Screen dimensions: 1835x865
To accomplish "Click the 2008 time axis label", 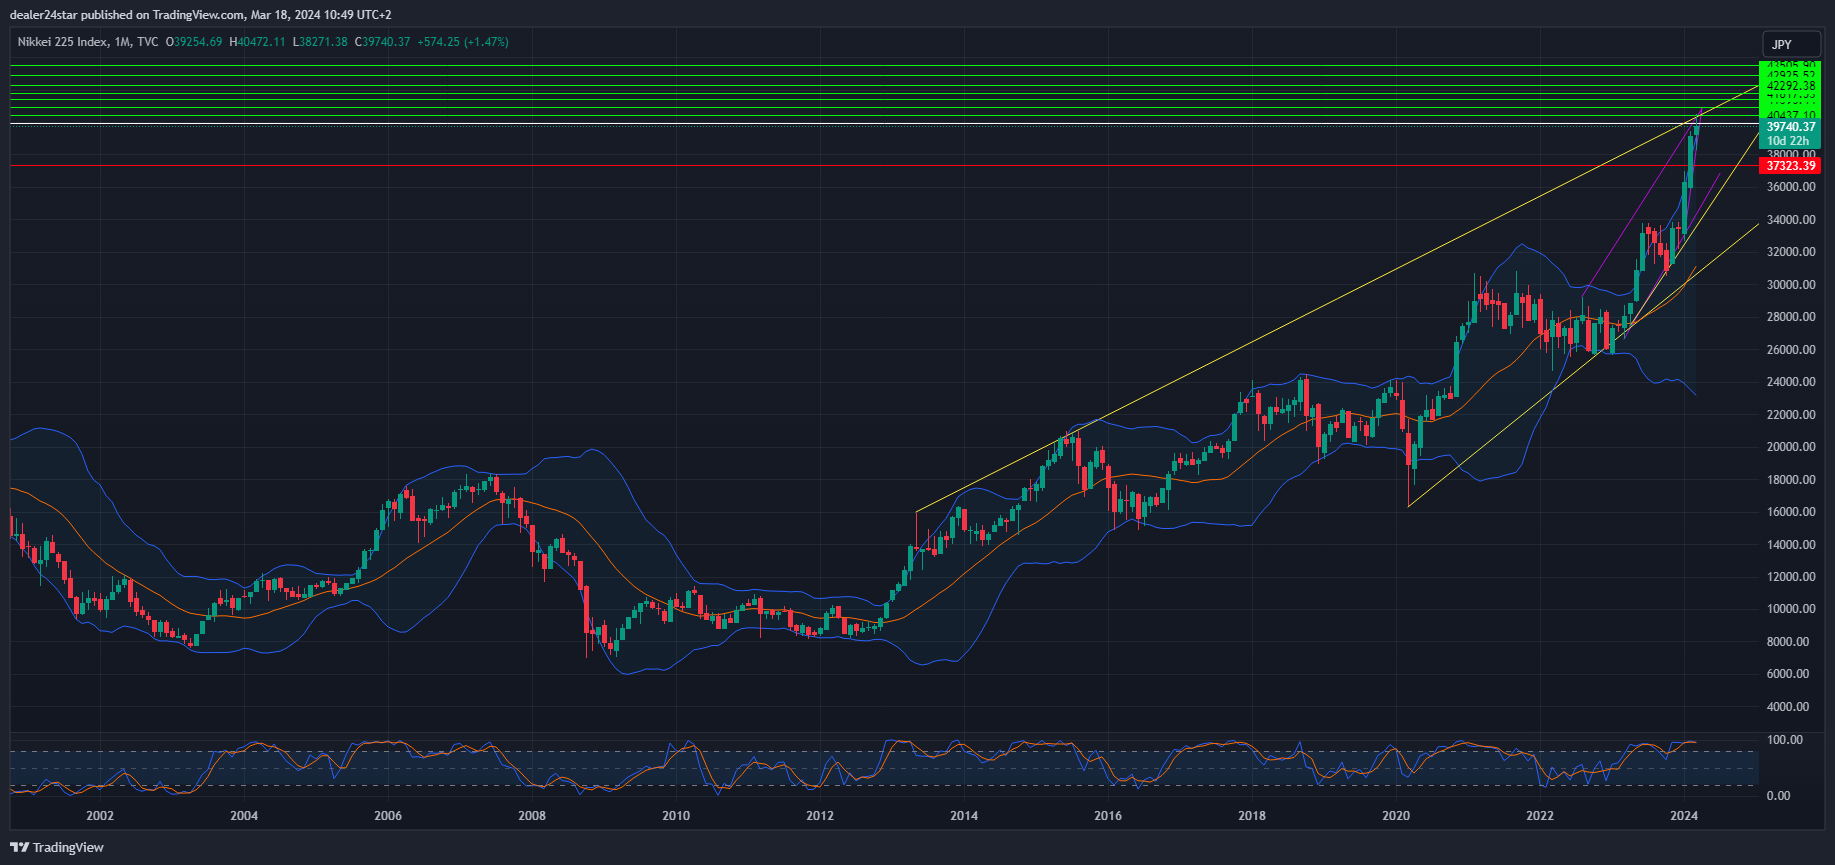I will click(532, 816).
